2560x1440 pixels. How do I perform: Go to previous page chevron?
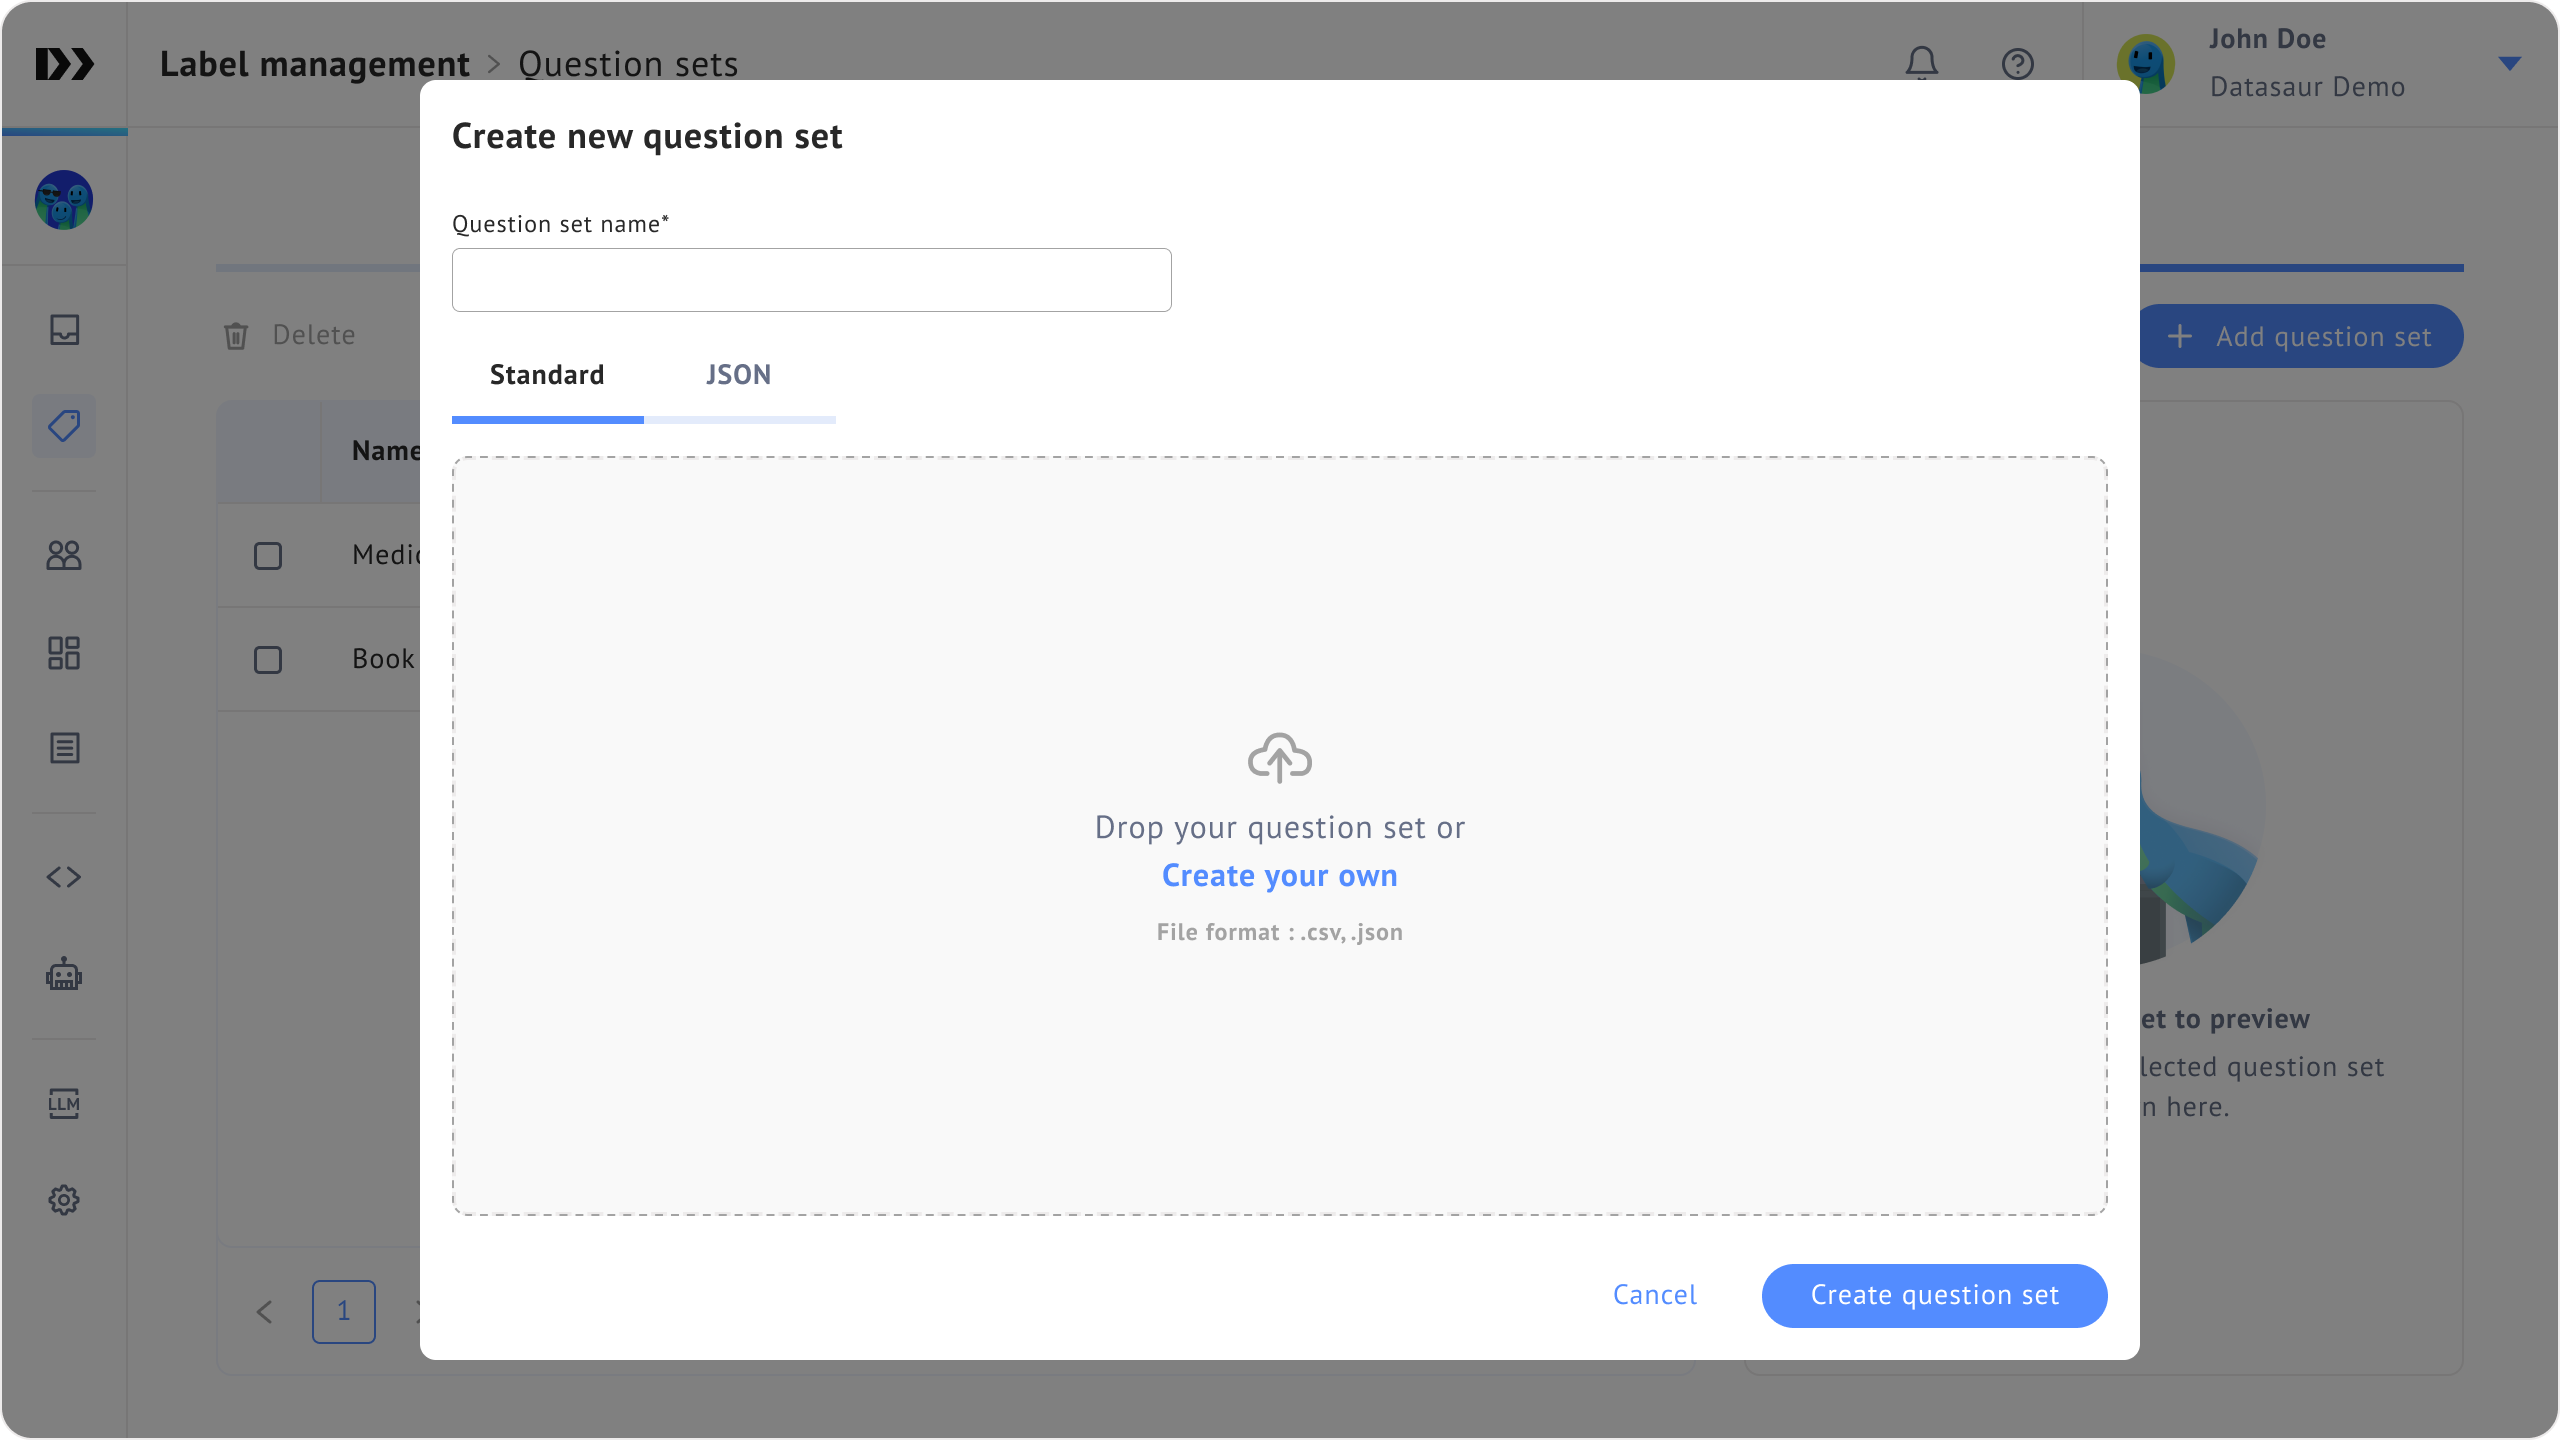click(x=264, y=1312)
